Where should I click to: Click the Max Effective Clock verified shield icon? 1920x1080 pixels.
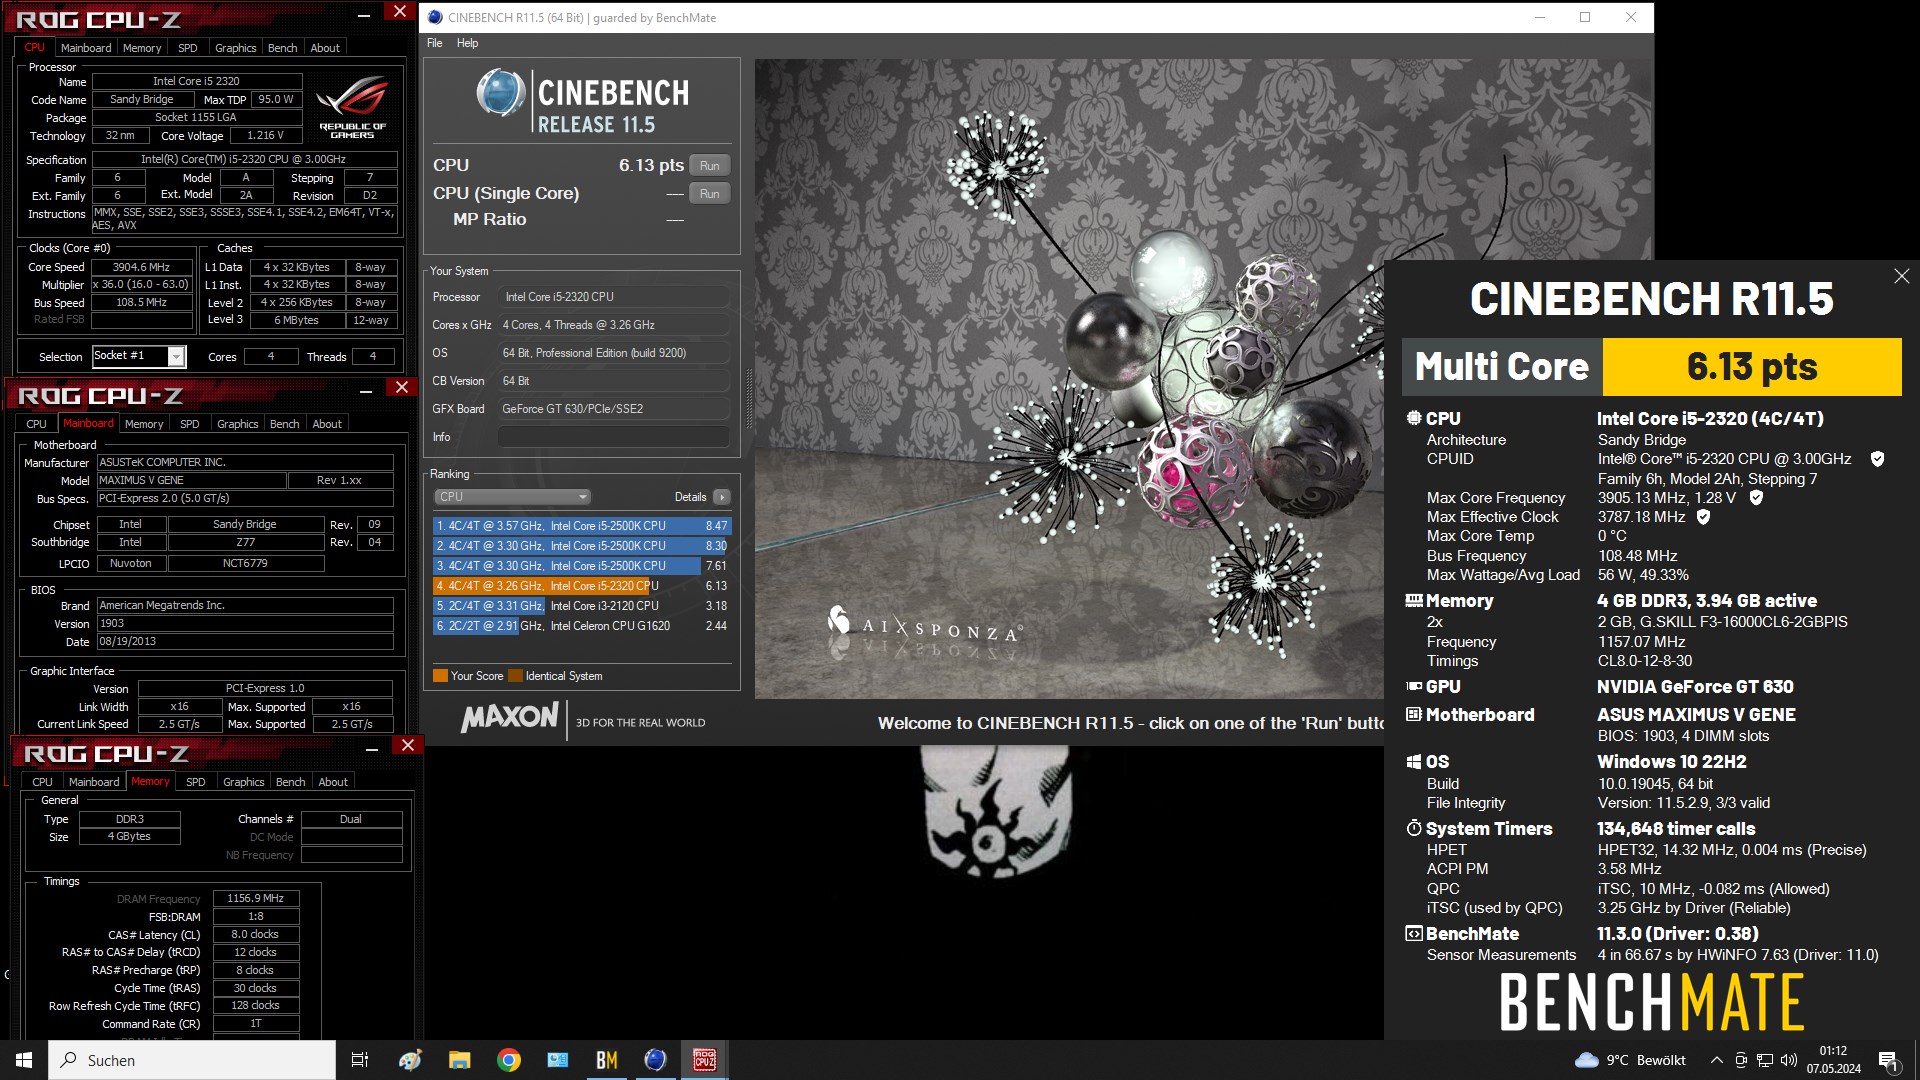(x=1703, y=517)
